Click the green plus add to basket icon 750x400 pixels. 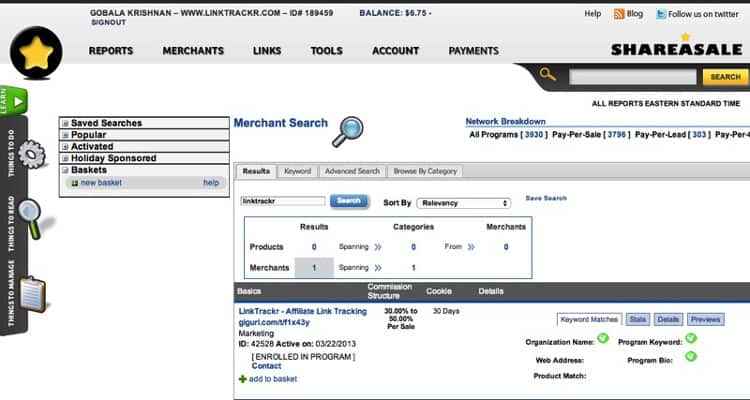tap(243, 379)
